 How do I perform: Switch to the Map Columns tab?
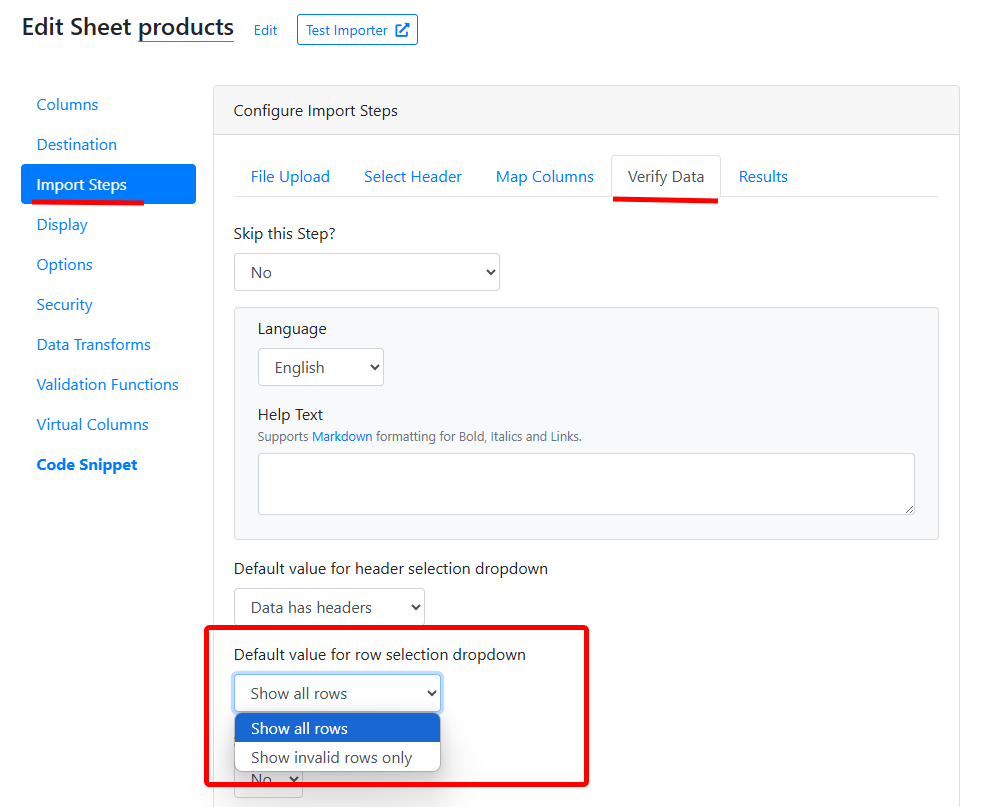point(544,177)
